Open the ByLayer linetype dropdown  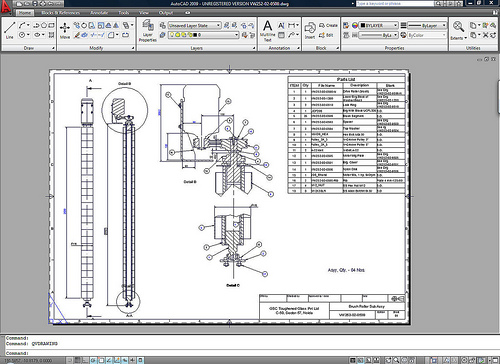[378, 35]
